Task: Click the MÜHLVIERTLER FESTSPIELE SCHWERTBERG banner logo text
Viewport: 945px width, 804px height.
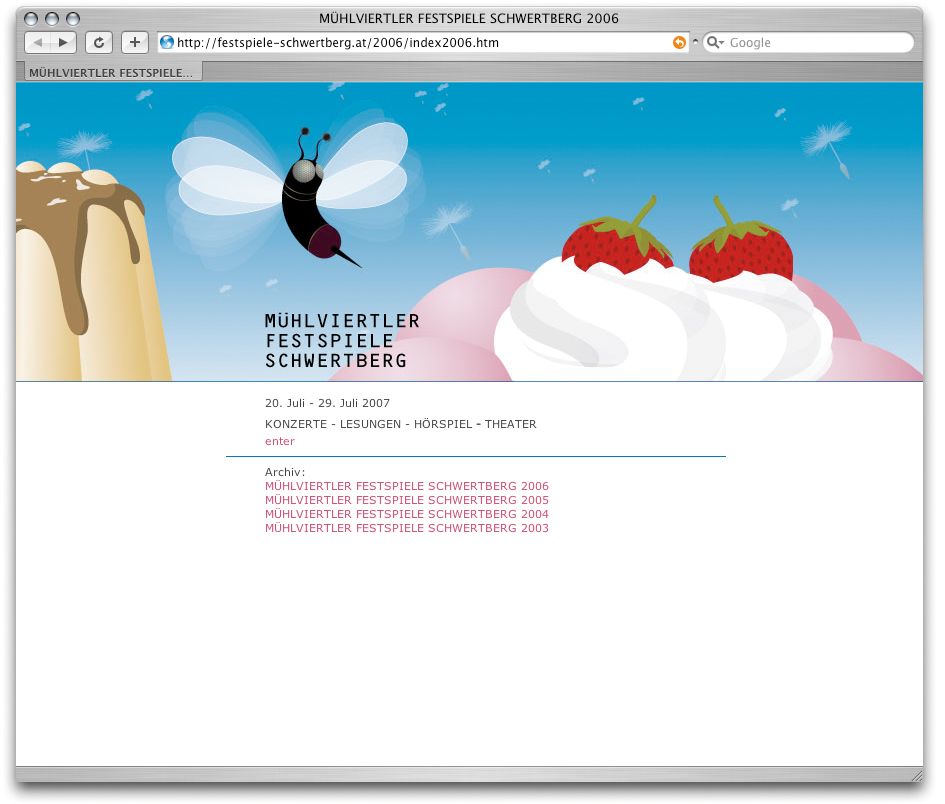Action: [342, 341]
